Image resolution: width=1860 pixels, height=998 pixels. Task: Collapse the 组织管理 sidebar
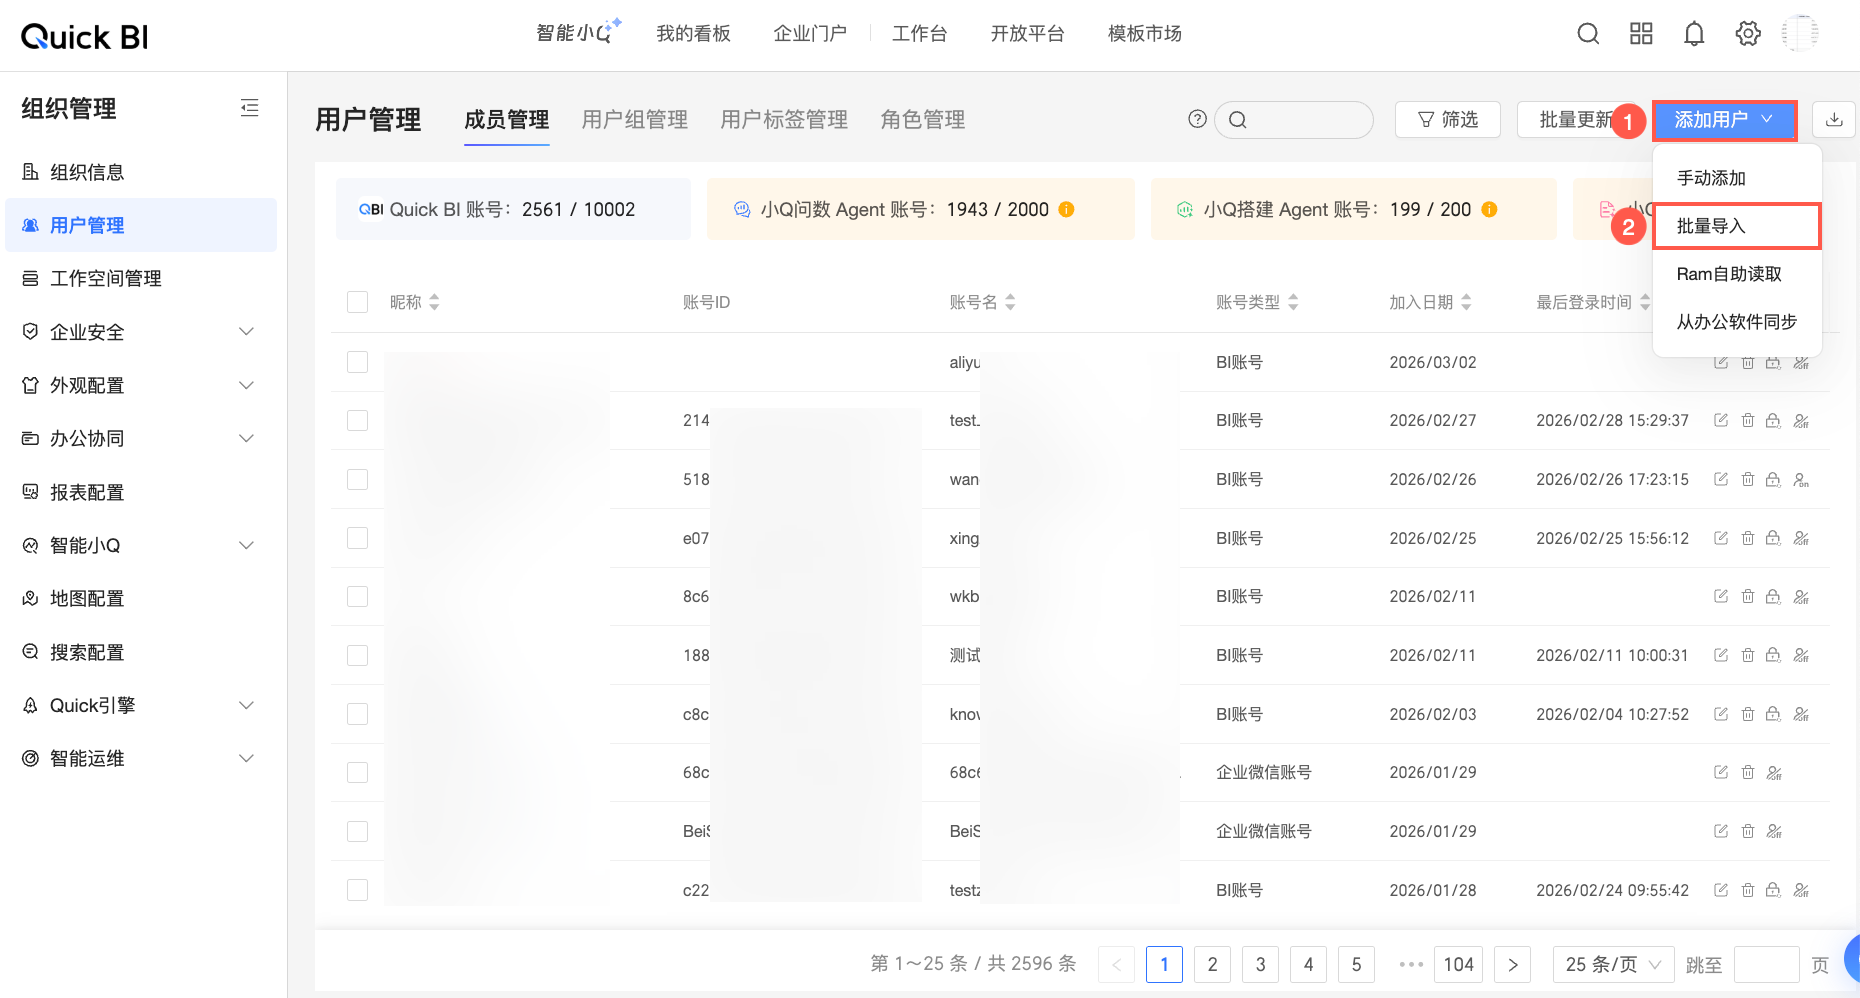(250, 108)
